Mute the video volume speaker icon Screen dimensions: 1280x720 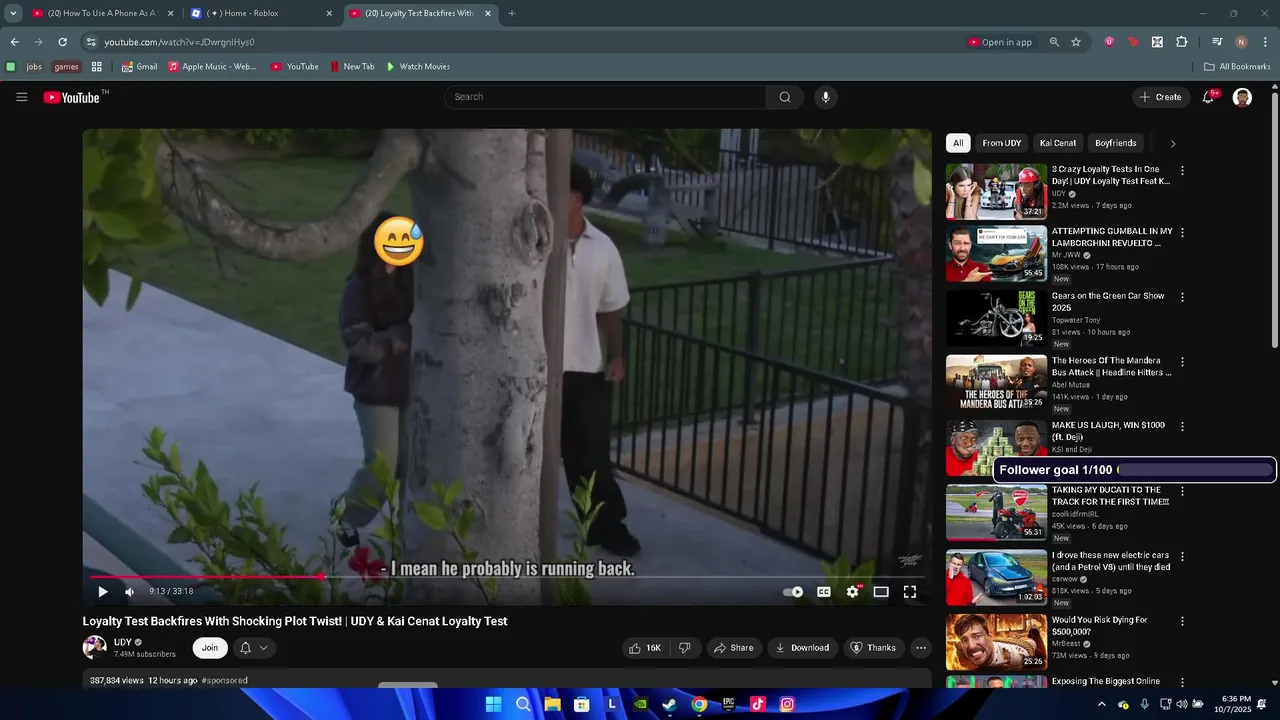[129, 592]
